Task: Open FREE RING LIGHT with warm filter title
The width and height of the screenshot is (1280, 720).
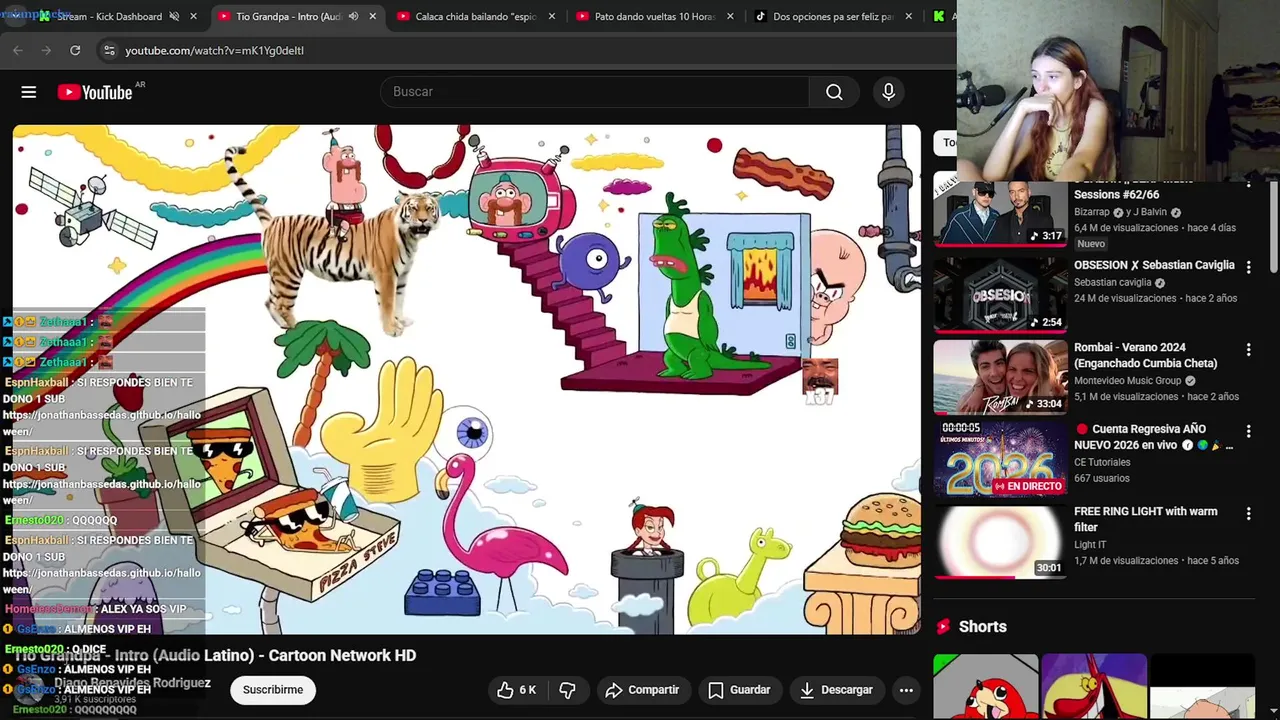Action: click(x=1145, y=519)
